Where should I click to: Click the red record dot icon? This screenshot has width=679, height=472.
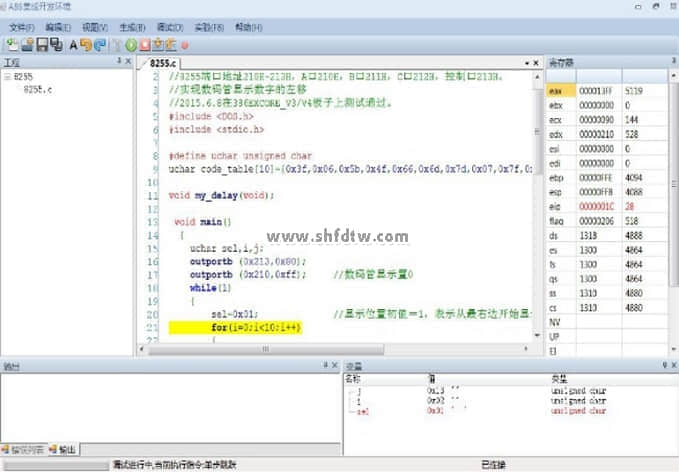point(185,46)
